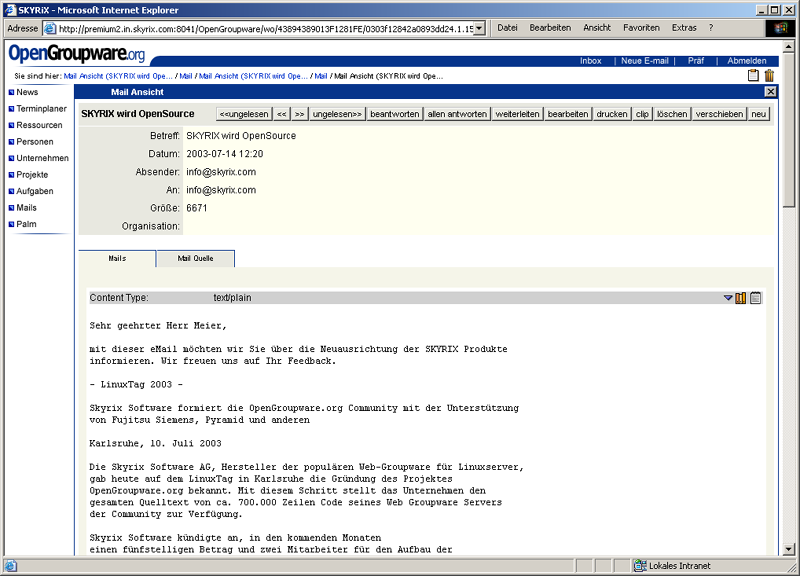Screen dimensions: 800x576
Task: Click the Lokales Intranet zone icon
Action: pos(640,565)
